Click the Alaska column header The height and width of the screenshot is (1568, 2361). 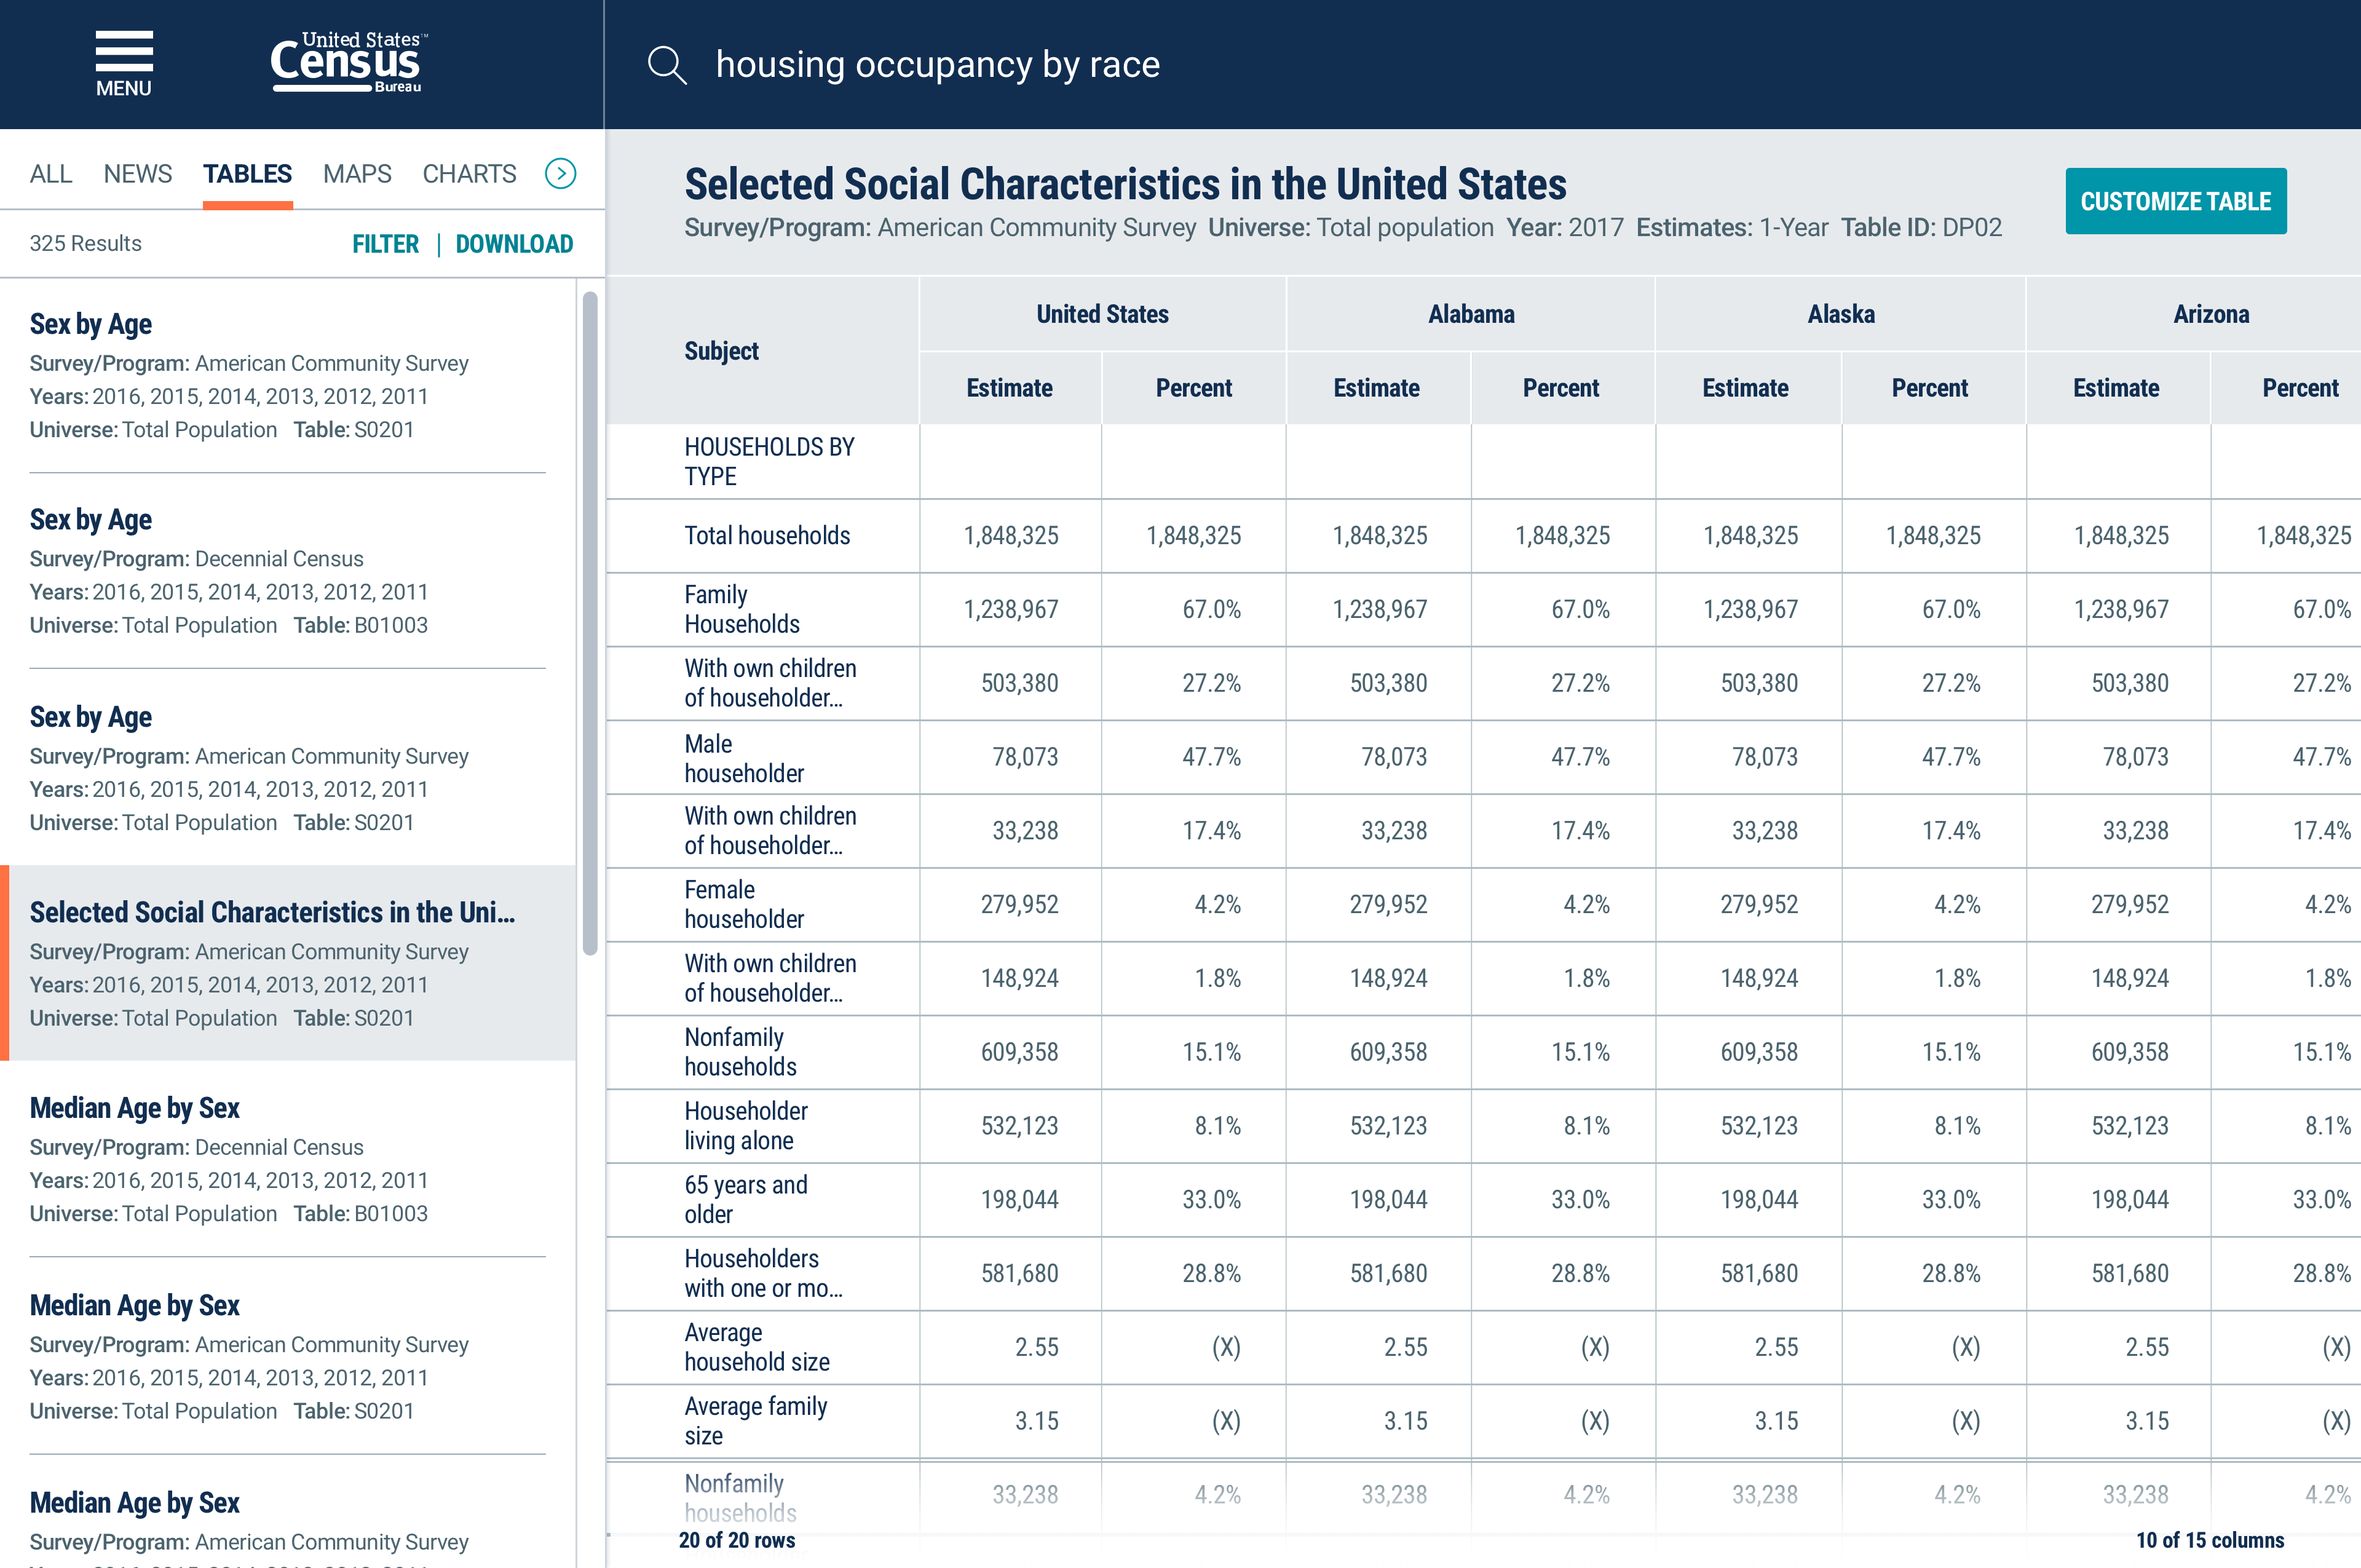(1841, 314)
